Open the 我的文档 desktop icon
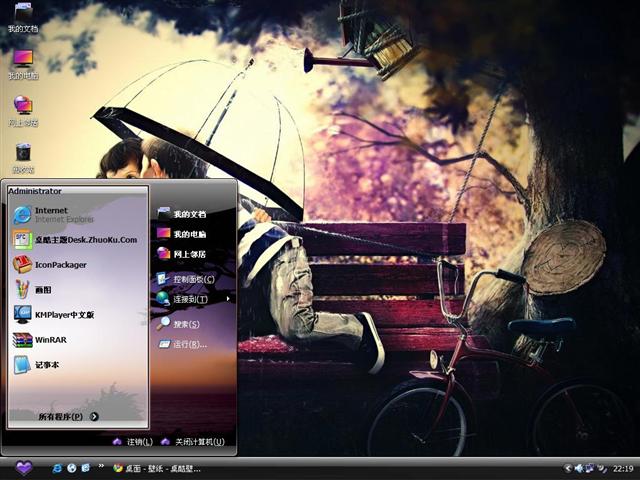This screenshot has height=480, width=640. click(23, 17)
